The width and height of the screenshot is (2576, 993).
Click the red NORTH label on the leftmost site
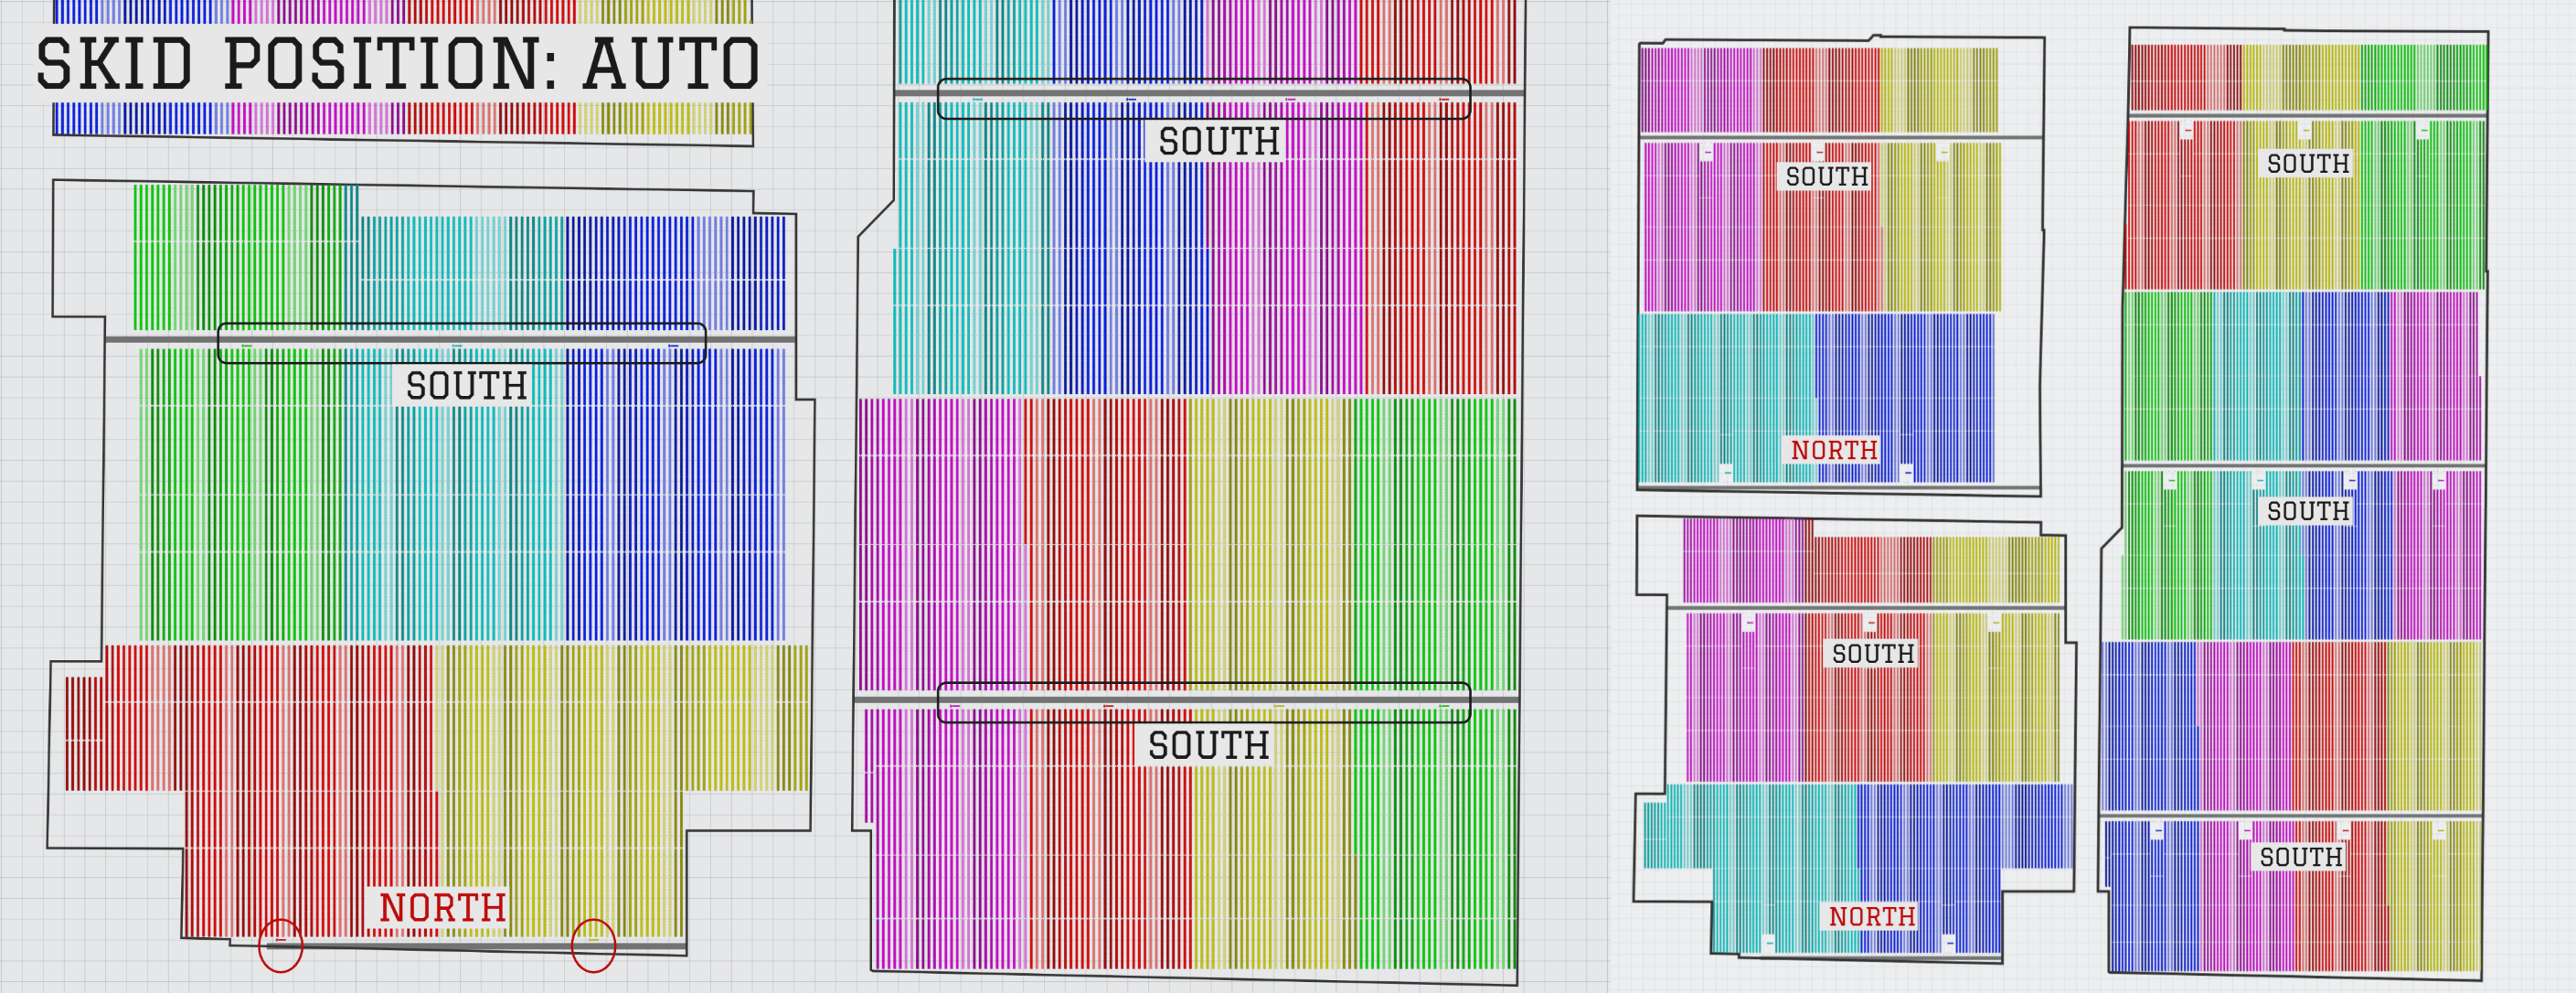(442, 908)
